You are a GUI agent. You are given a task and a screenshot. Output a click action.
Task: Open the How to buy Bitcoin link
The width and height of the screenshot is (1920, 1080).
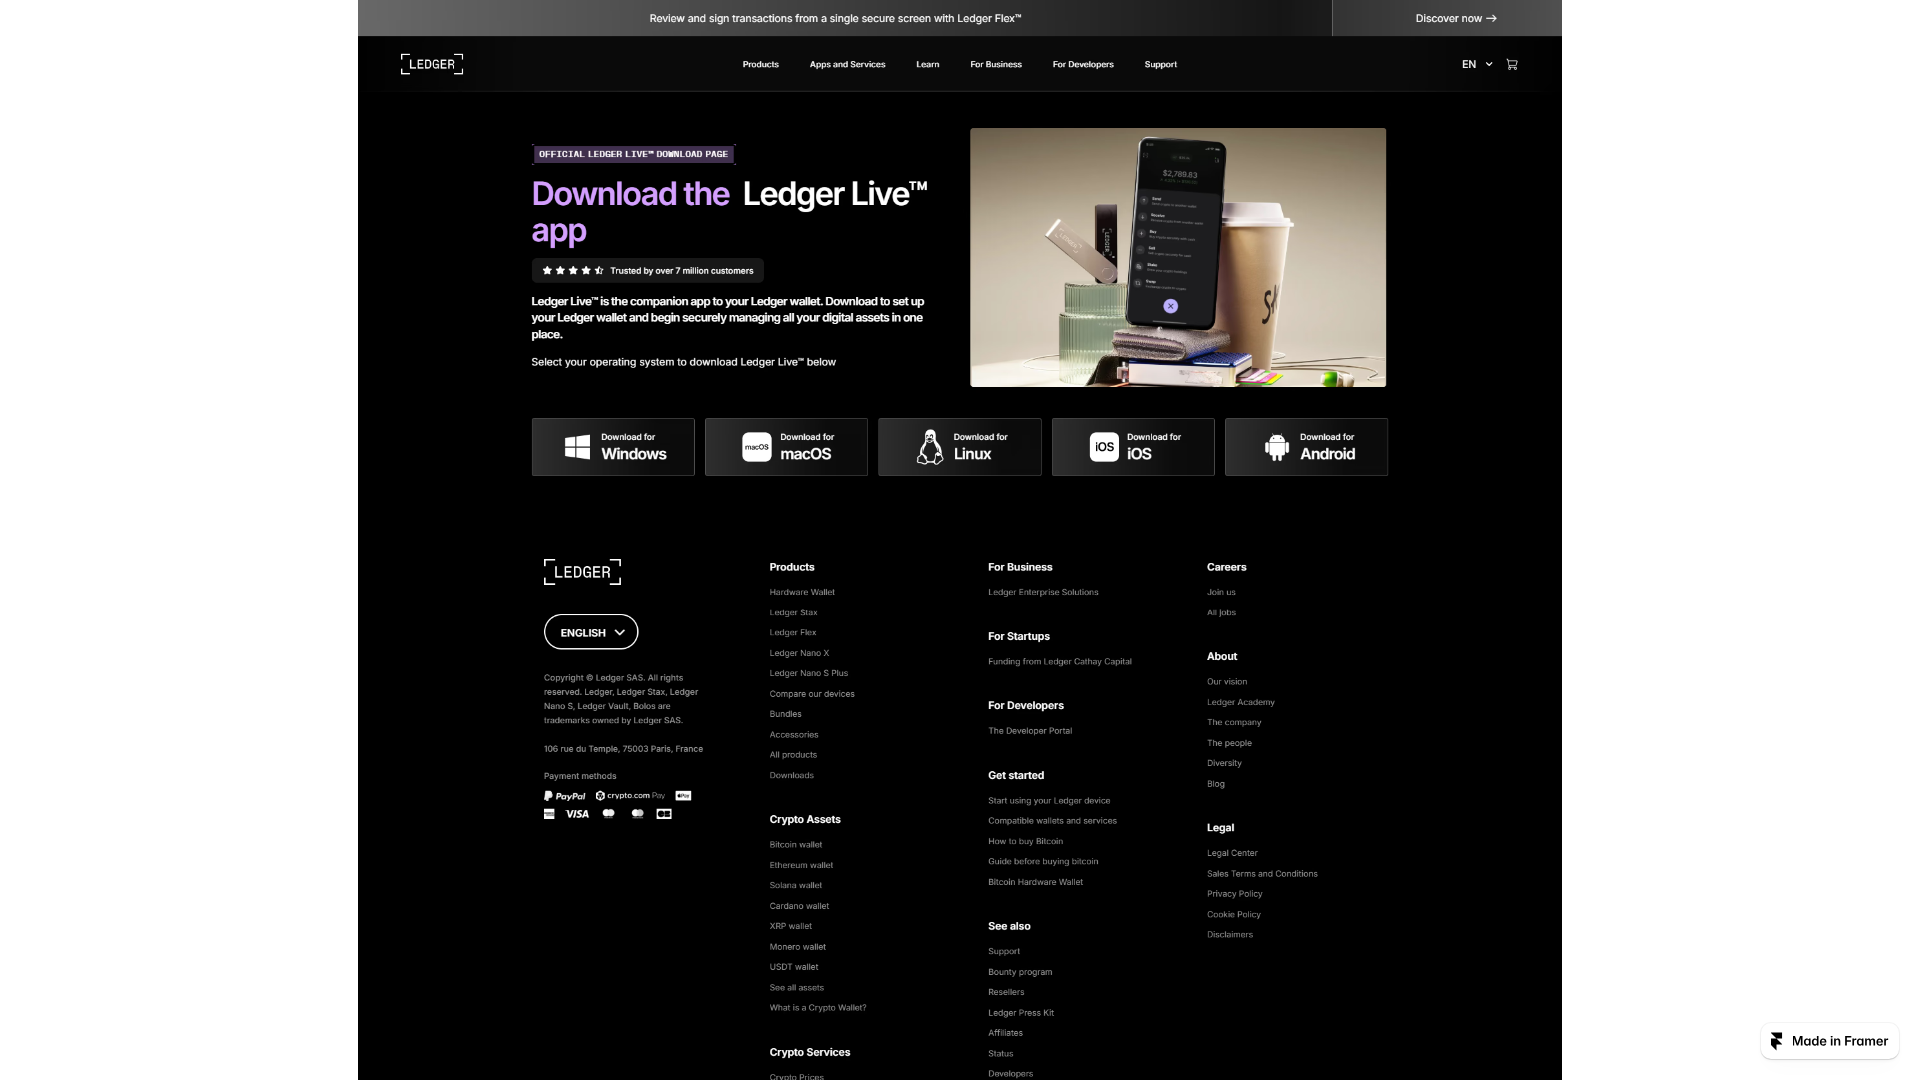[x=1025, y=842]
